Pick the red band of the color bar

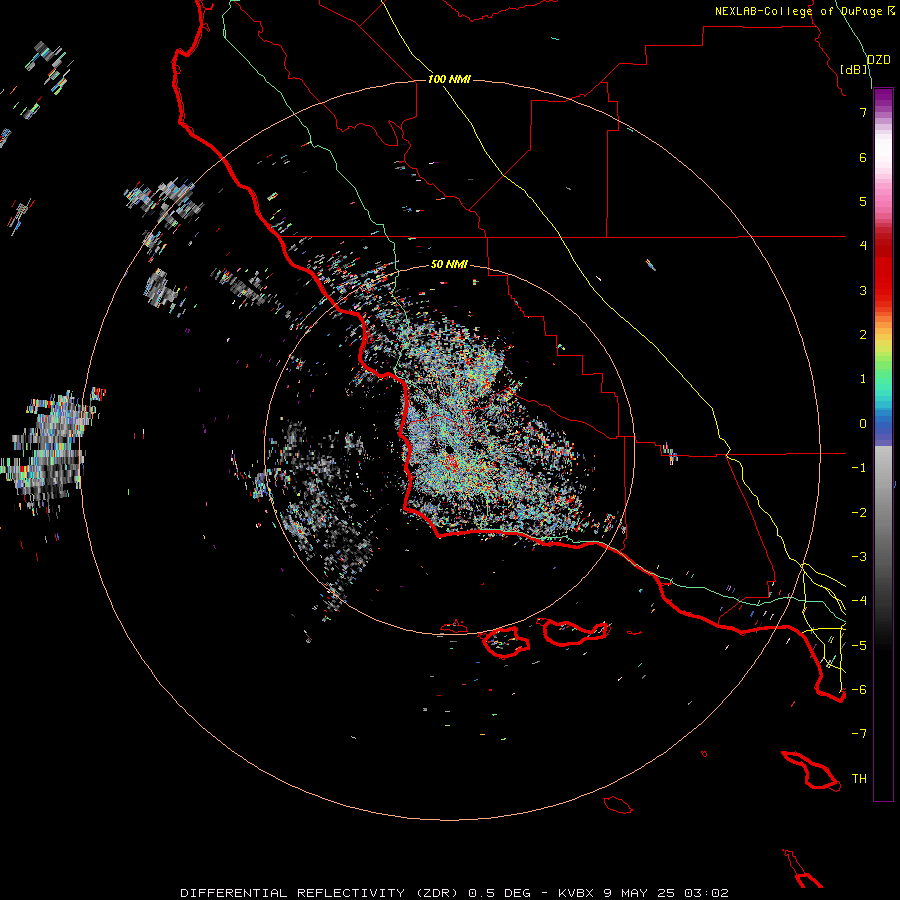(x=883, y=270)
